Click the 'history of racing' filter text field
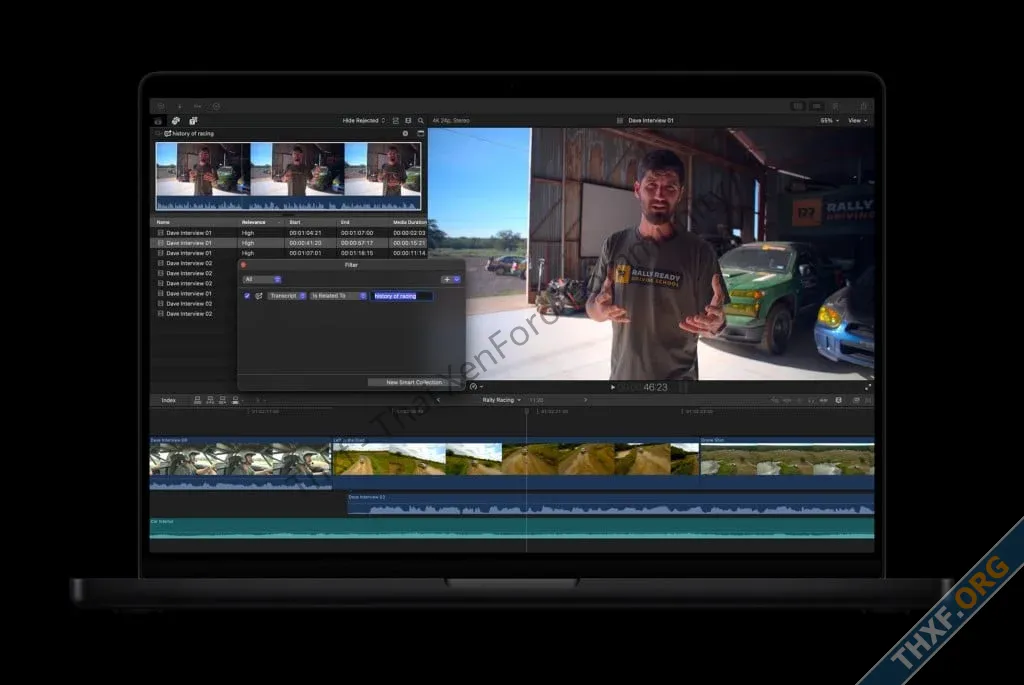 click(x=402, y=296)
